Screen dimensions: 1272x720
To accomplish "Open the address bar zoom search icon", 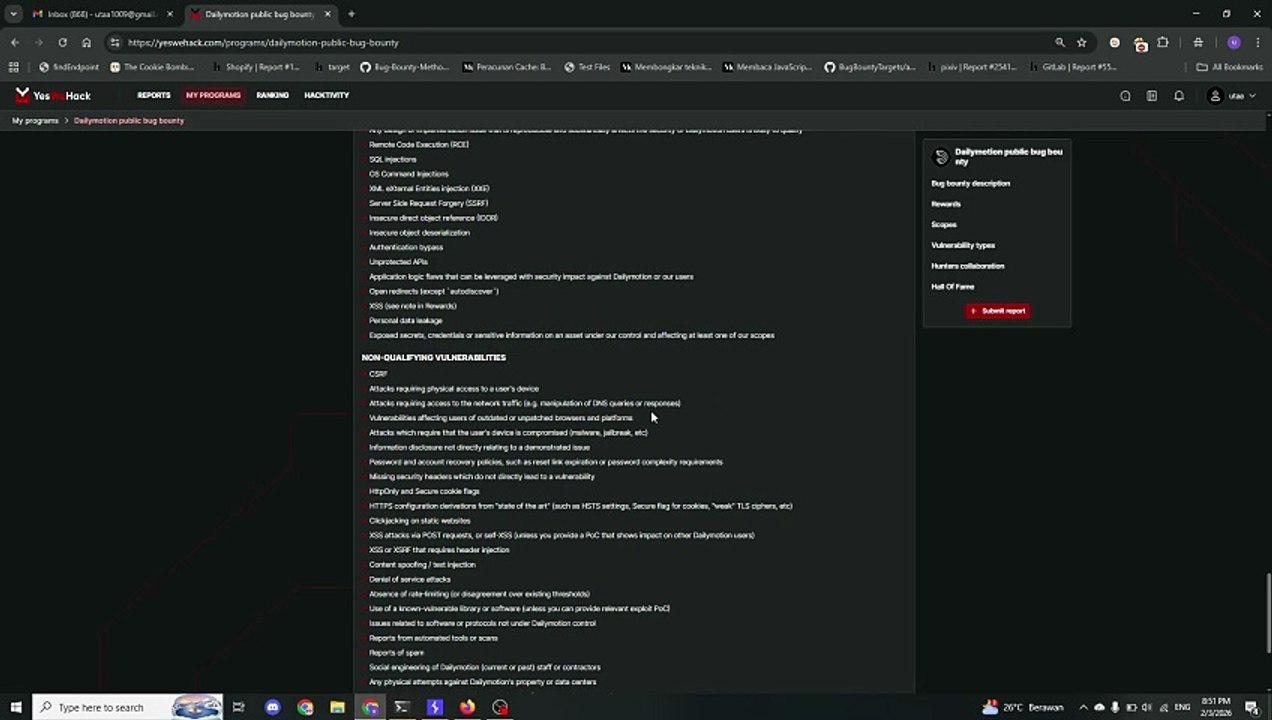I will [1059, 43].
